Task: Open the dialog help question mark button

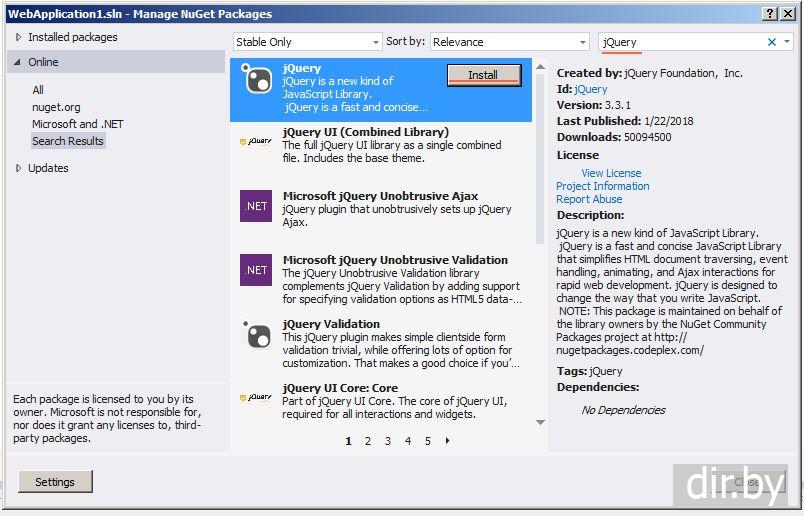Action: 770,14
